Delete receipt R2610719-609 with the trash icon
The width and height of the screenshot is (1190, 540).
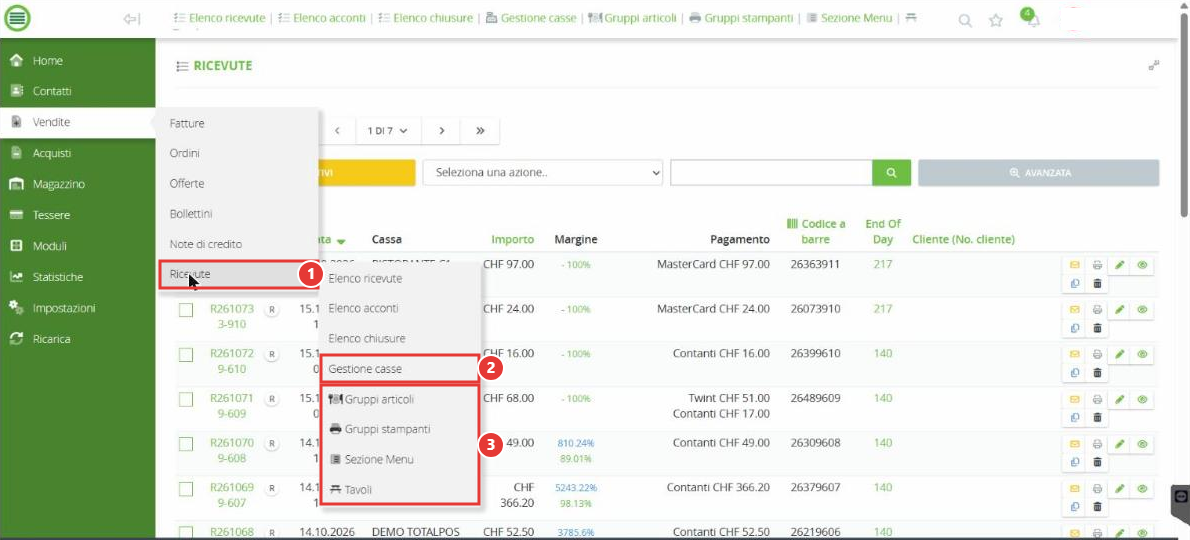(x=1097, y=417)
